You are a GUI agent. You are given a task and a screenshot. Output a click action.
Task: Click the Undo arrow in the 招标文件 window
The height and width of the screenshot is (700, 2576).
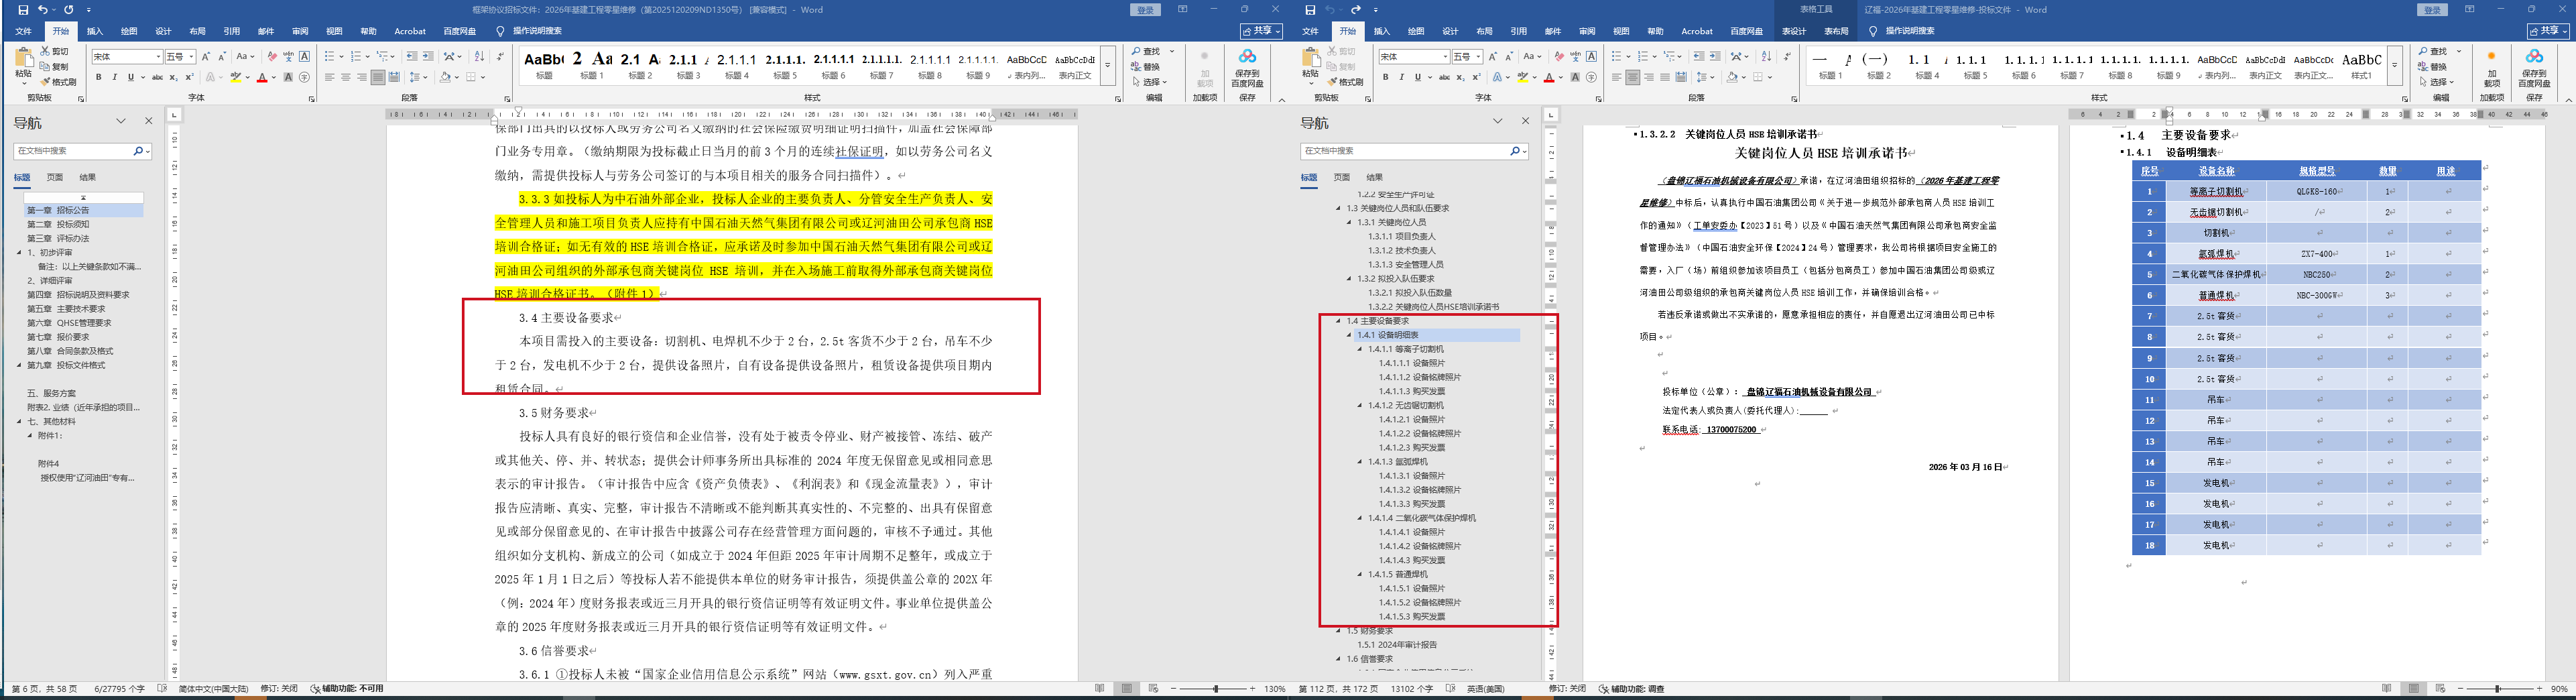coord(43,10)
